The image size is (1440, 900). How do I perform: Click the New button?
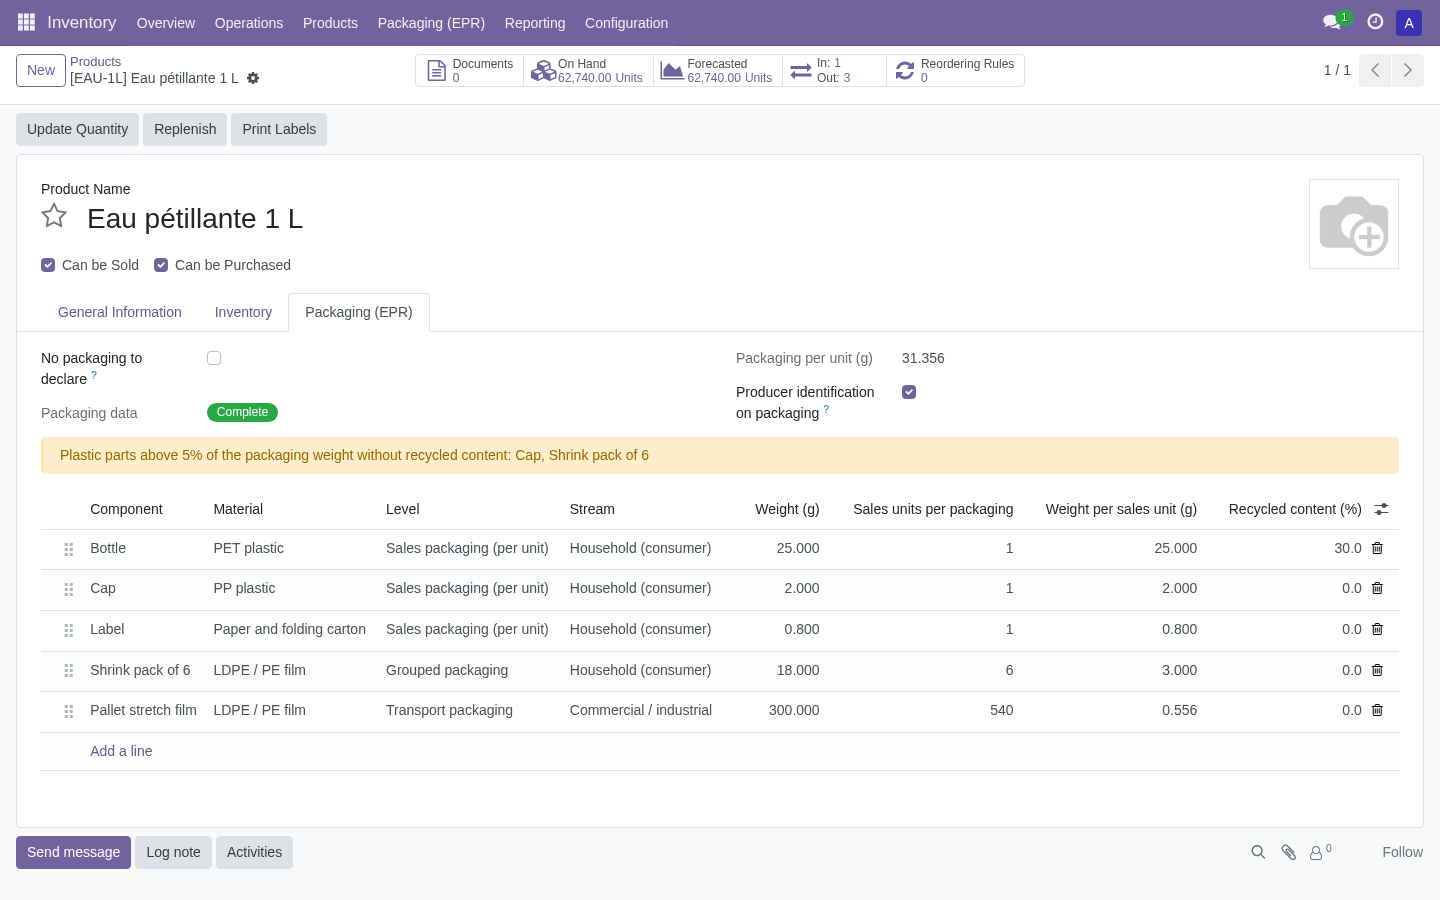pyautogui.click(x=41, y=70)
